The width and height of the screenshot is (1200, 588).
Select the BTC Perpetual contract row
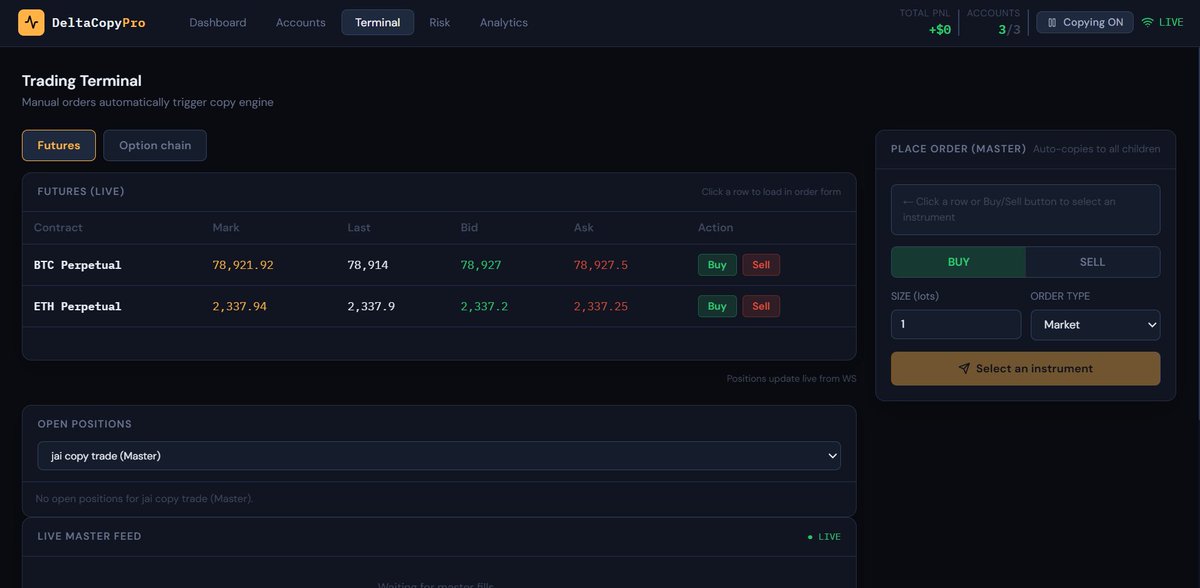coord(439,265)
